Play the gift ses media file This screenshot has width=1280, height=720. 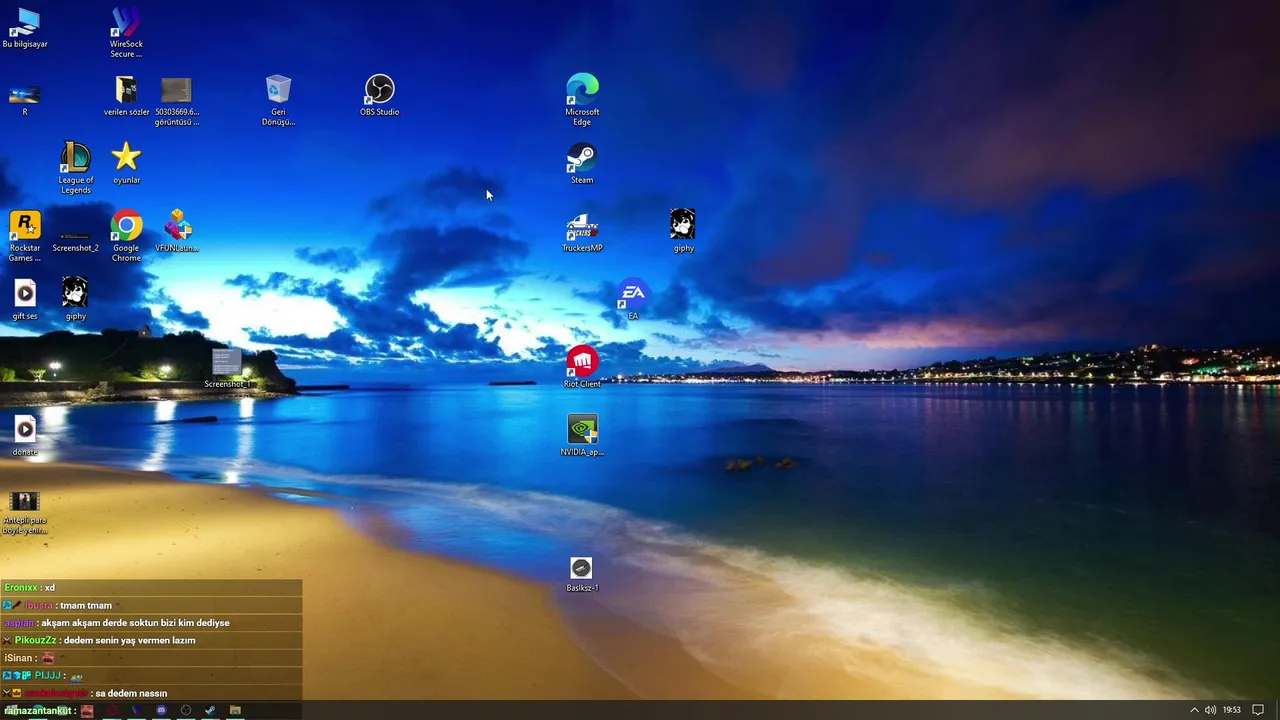click(x=25, y=299)
